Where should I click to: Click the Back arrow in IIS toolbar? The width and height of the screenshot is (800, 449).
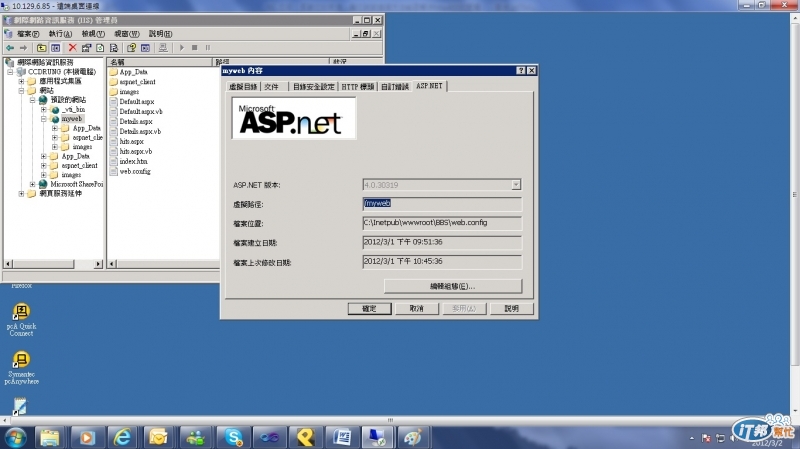10,48
